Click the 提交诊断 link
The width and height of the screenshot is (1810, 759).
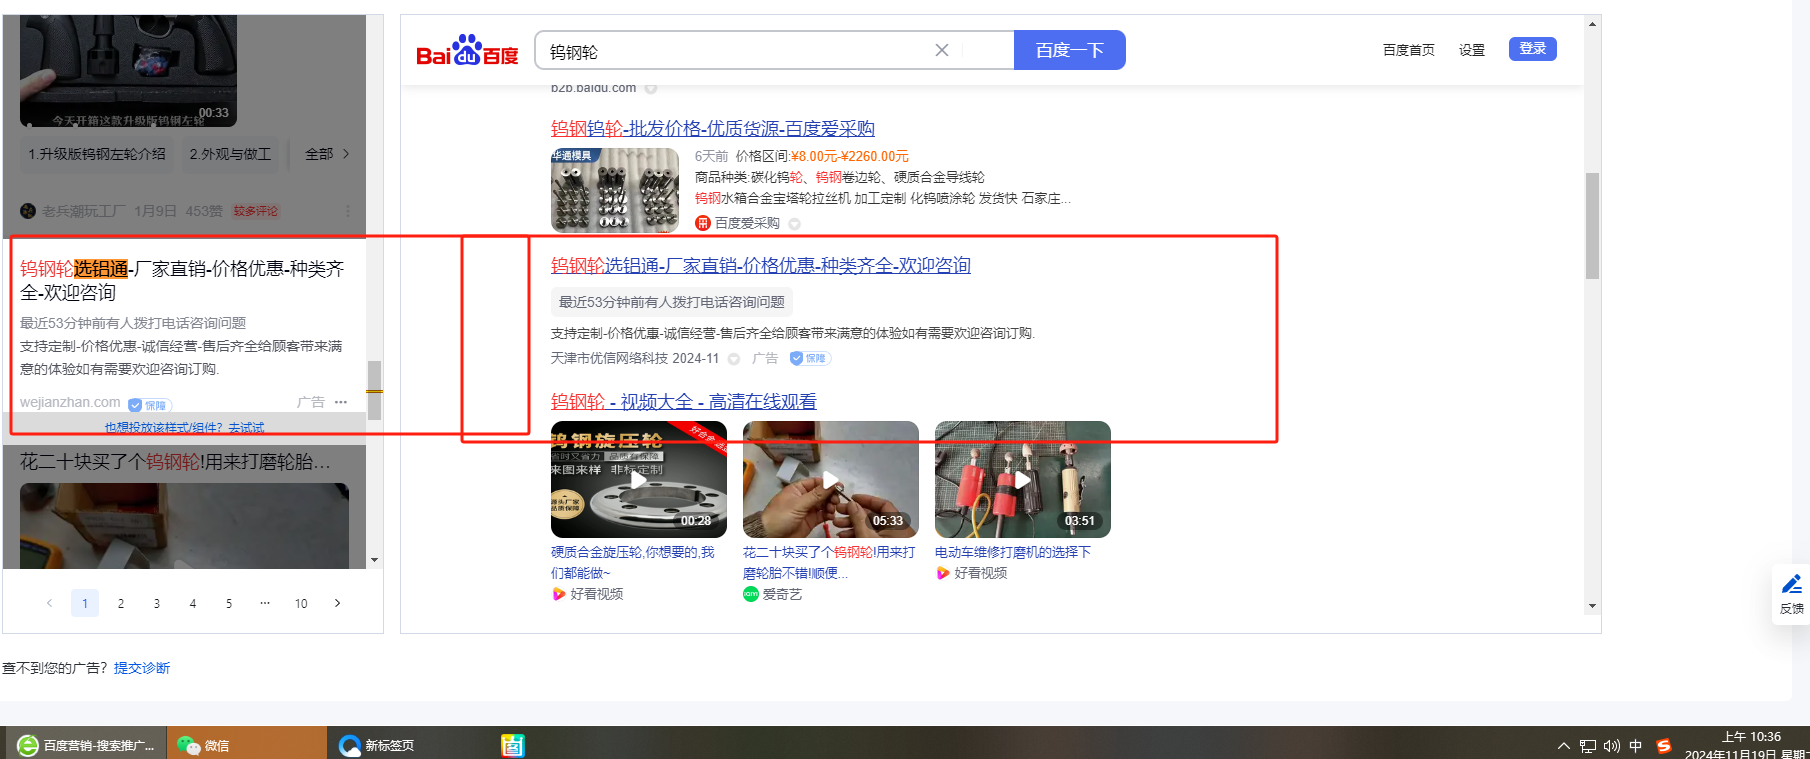142,668
